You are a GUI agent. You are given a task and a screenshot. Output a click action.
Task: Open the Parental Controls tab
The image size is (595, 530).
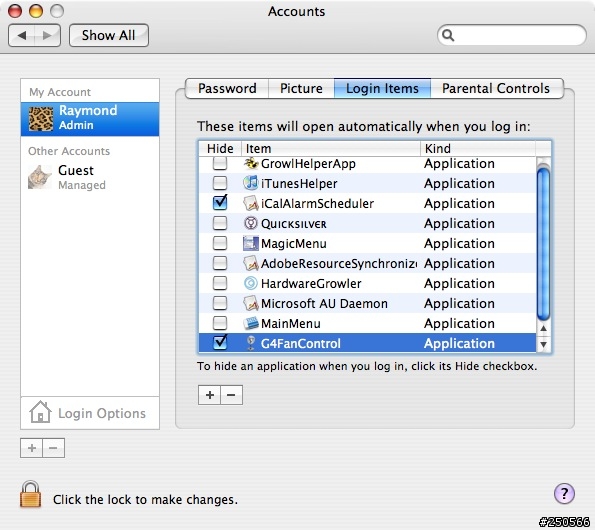[496, 88]
